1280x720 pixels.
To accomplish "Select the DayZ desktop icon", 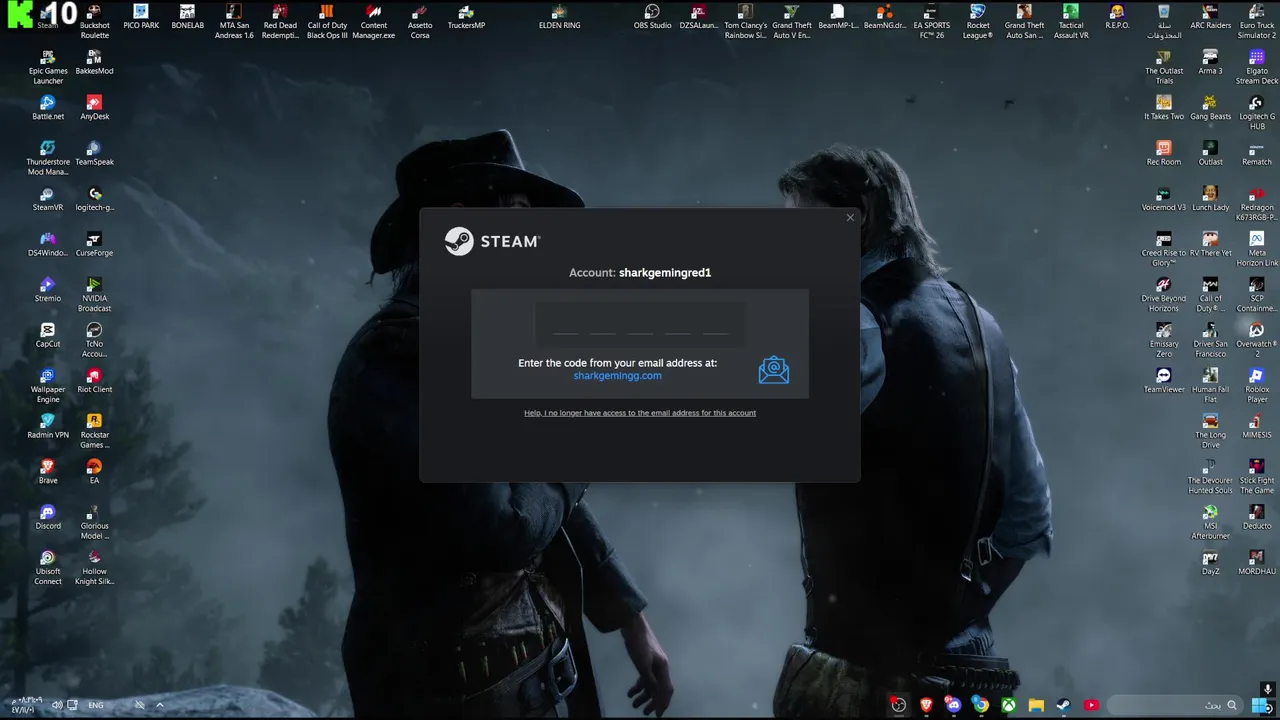I will pyautogui.click(x=1210, y=562).
